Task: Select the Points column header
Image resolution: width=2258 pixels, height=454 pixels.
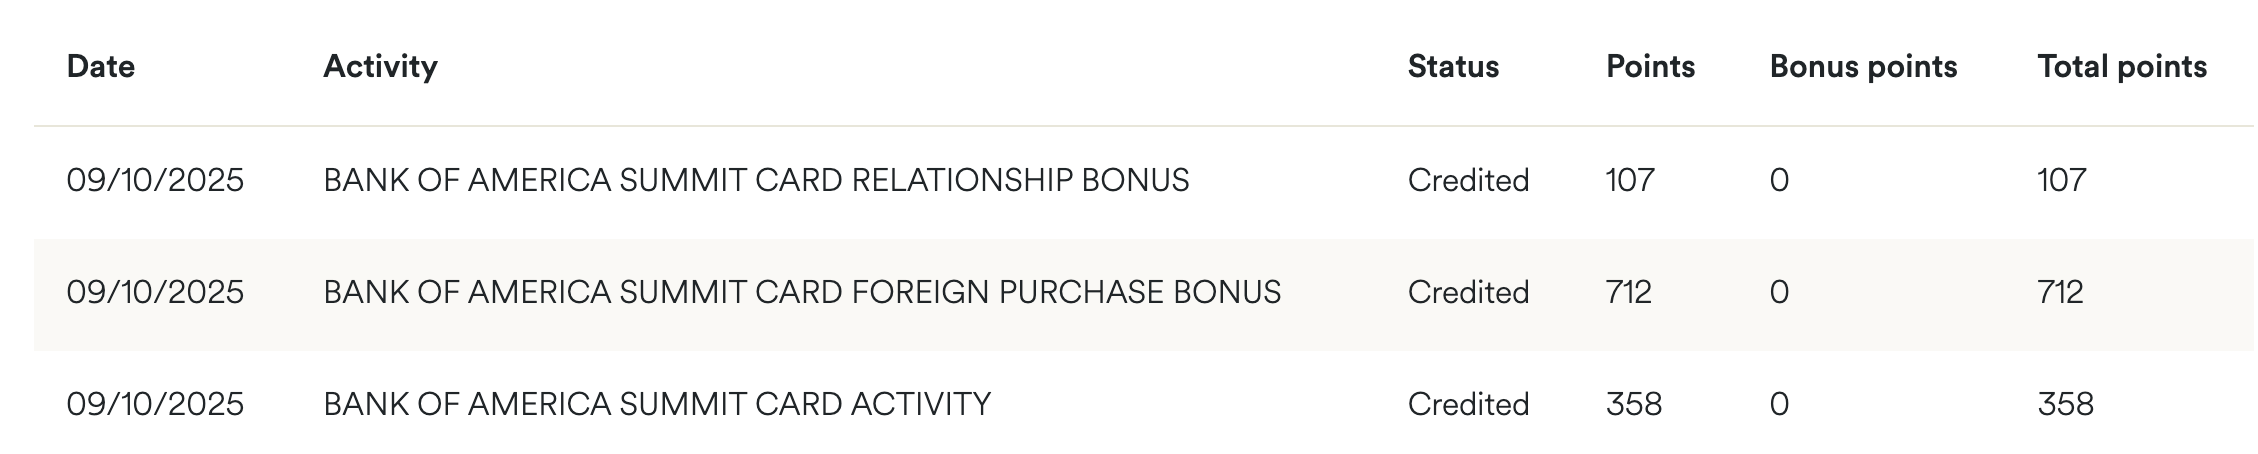Action: (x=1650, y=67)
